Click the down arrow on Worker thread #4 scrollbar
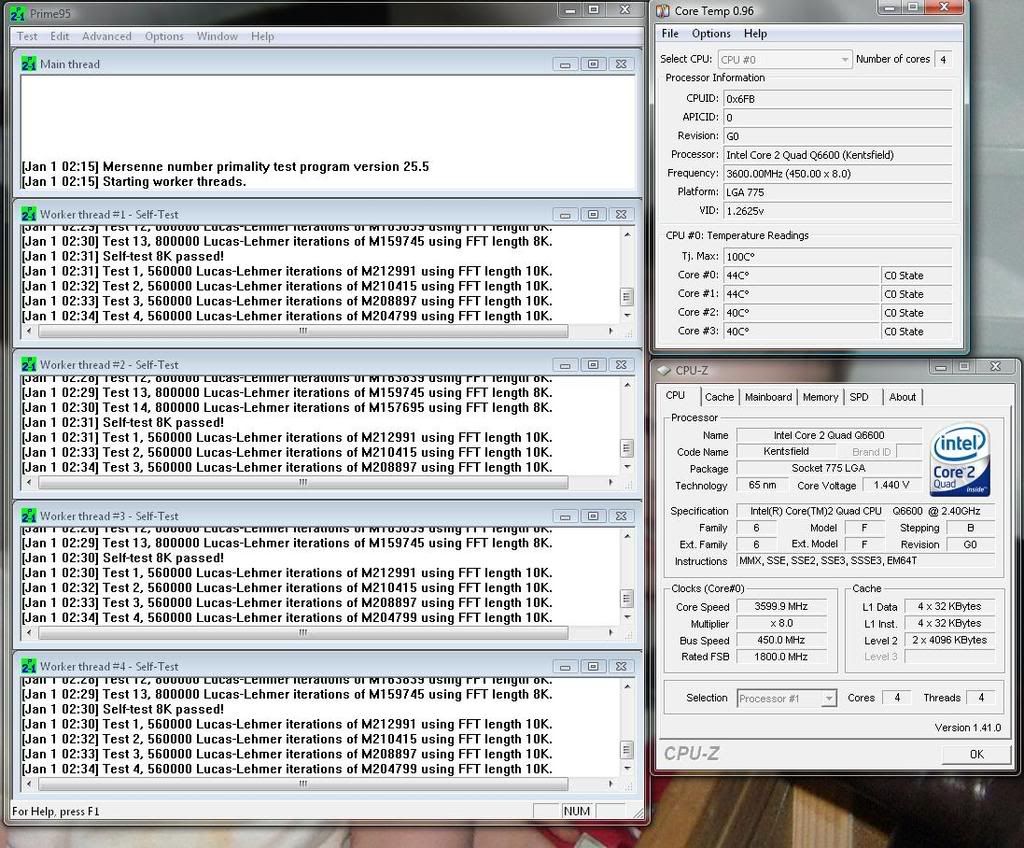 coord(627,768)
